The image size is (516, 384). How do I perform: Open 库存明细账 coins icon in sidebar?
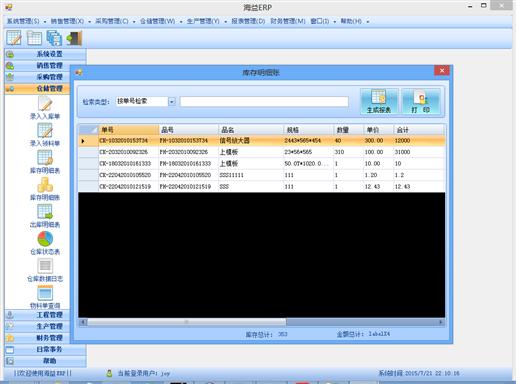(x=45, y=189)
